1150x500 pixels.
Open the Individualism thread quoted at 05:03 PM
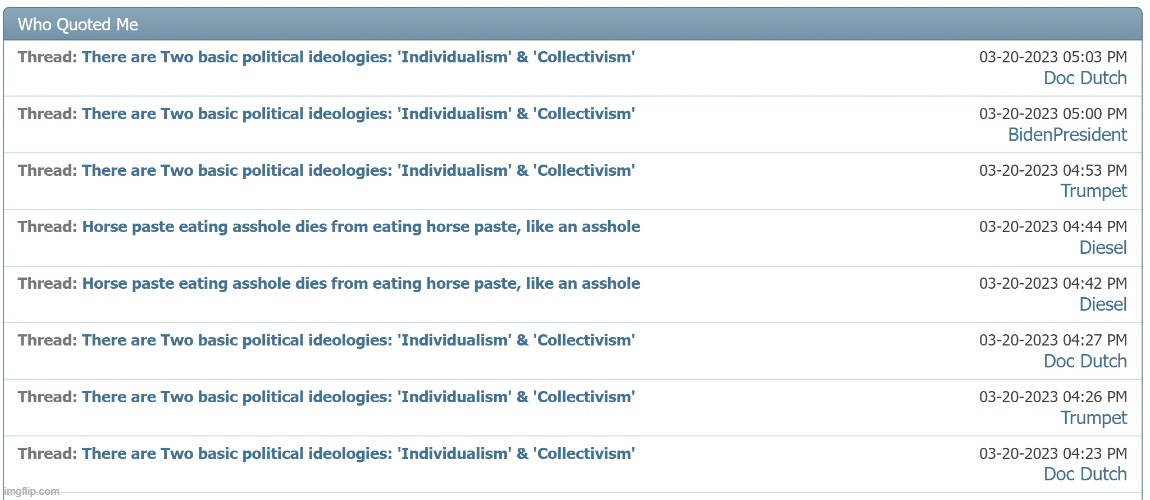pos(357,57)
